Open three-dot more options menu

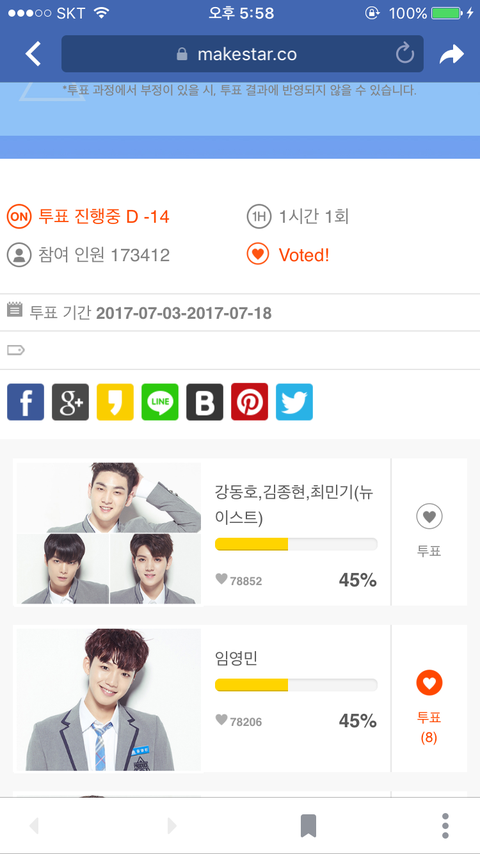pos(445,826)
